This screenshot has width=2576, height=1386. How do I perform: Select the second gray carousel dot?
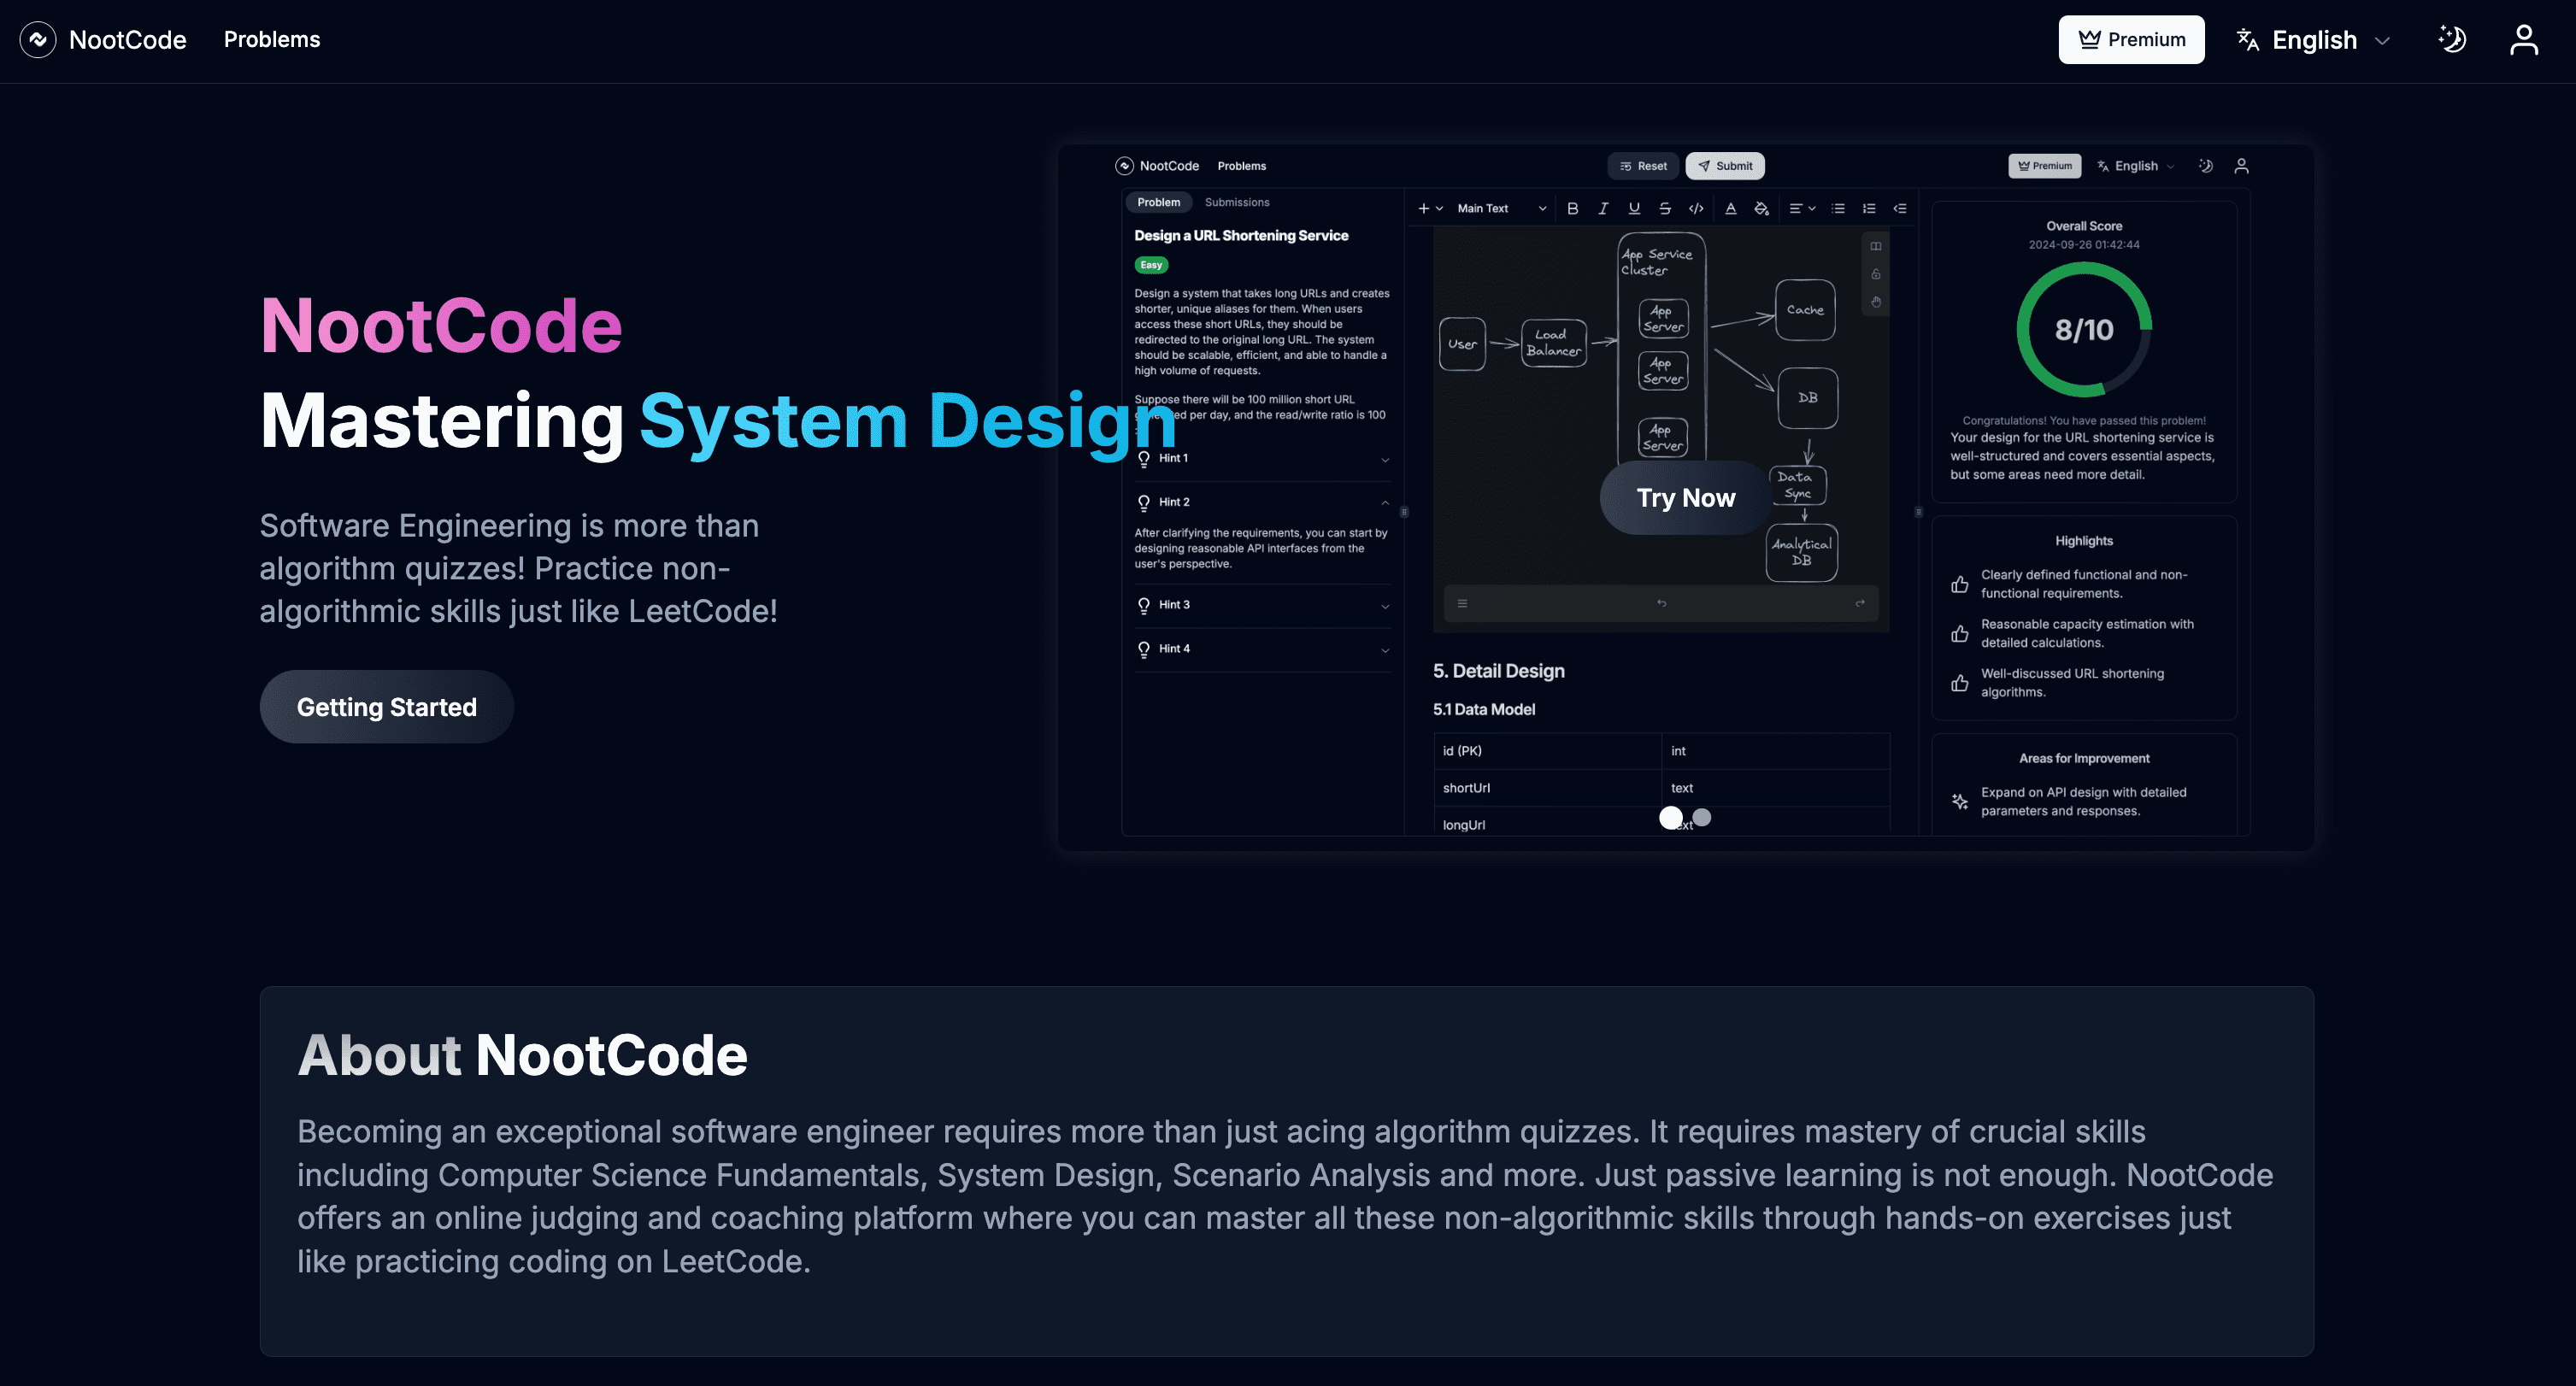[1702, 817]
